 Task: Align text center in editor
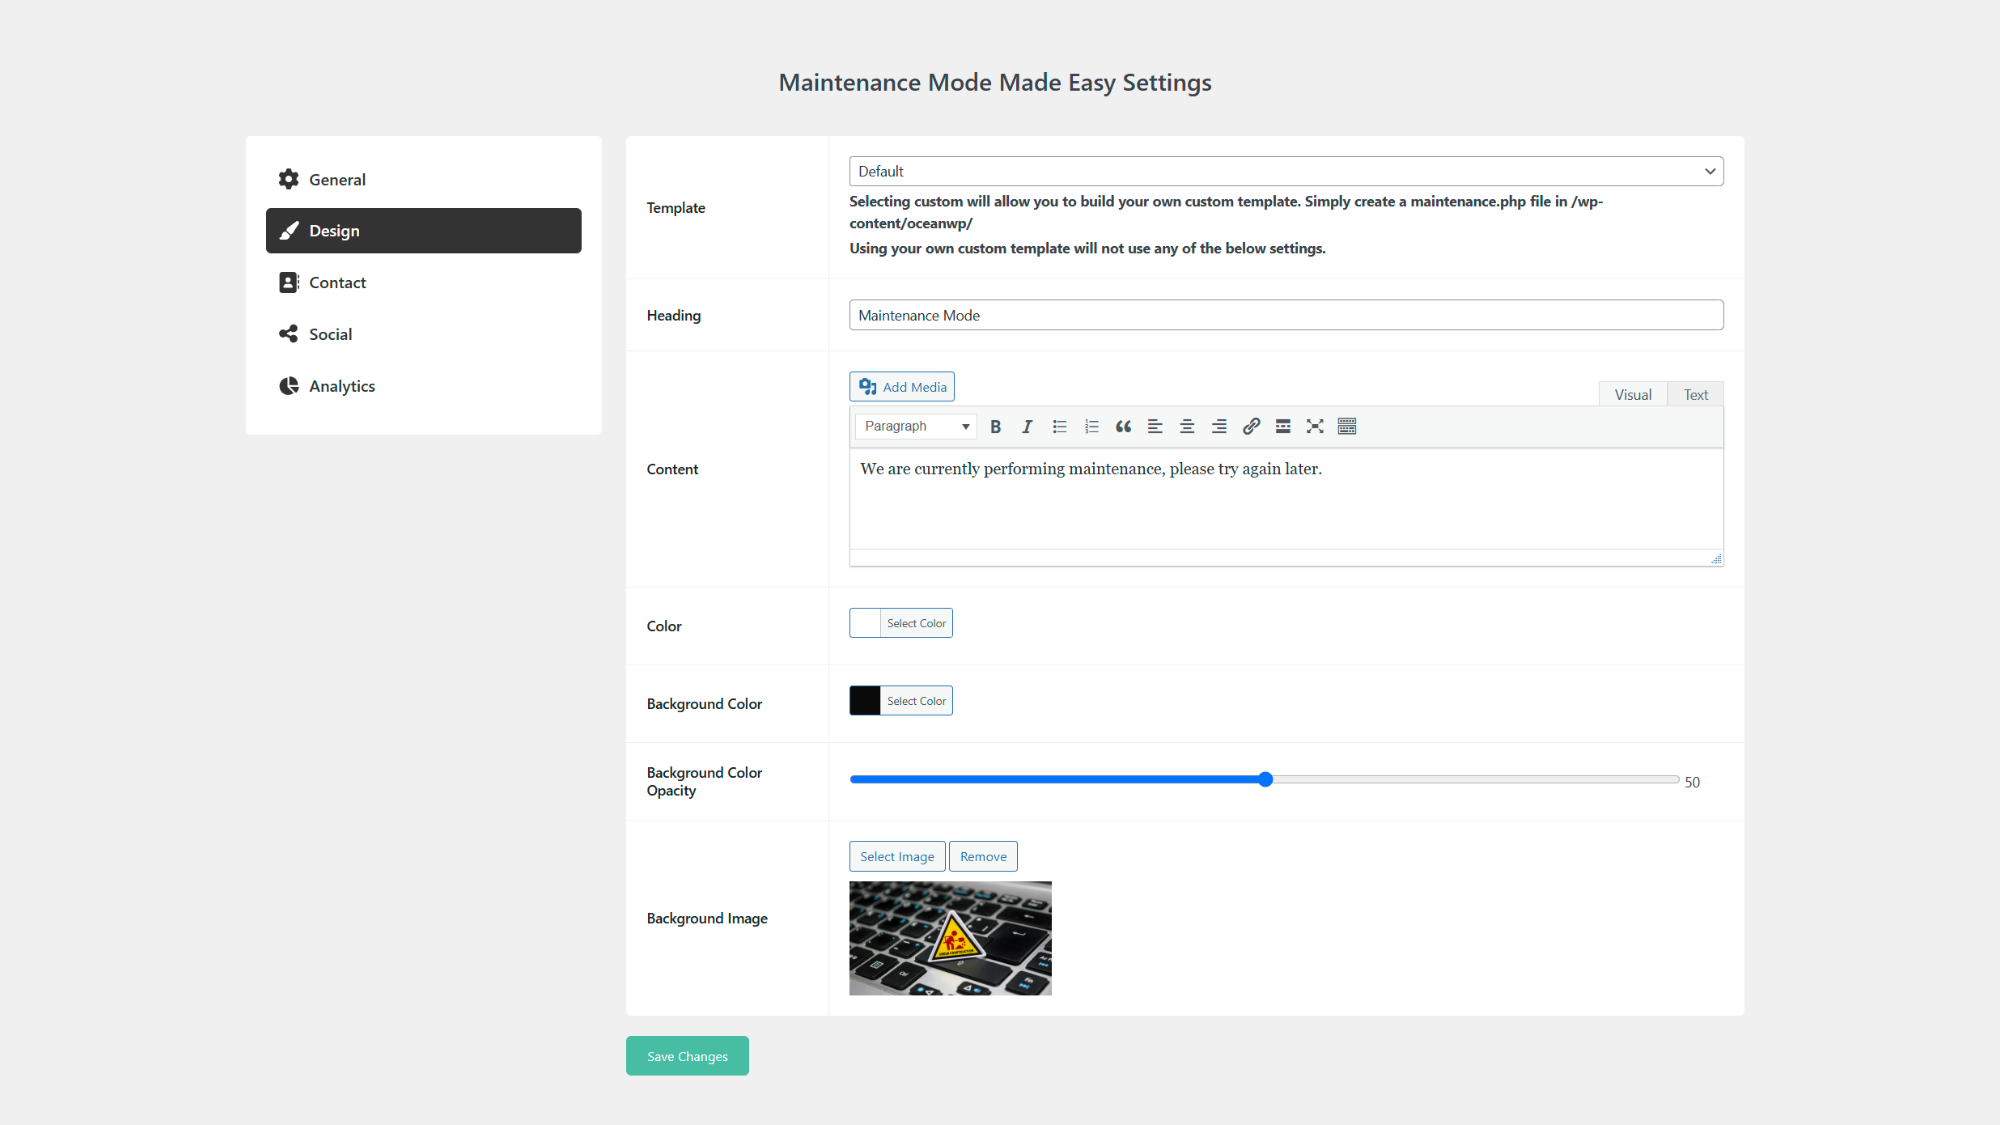(1187, 426)
